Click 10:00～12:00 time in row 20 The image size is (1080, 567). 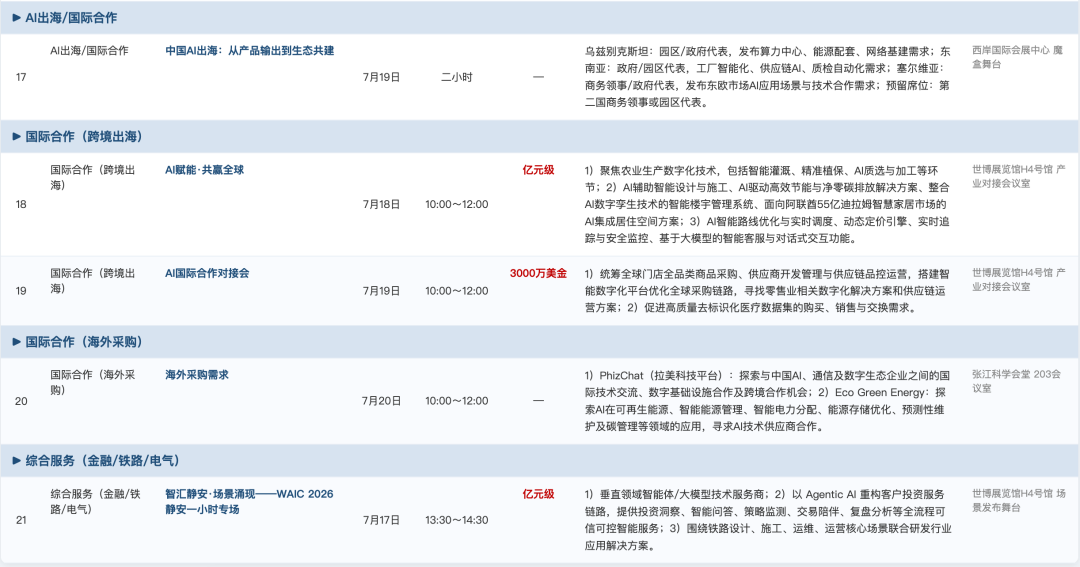point(457,401)
